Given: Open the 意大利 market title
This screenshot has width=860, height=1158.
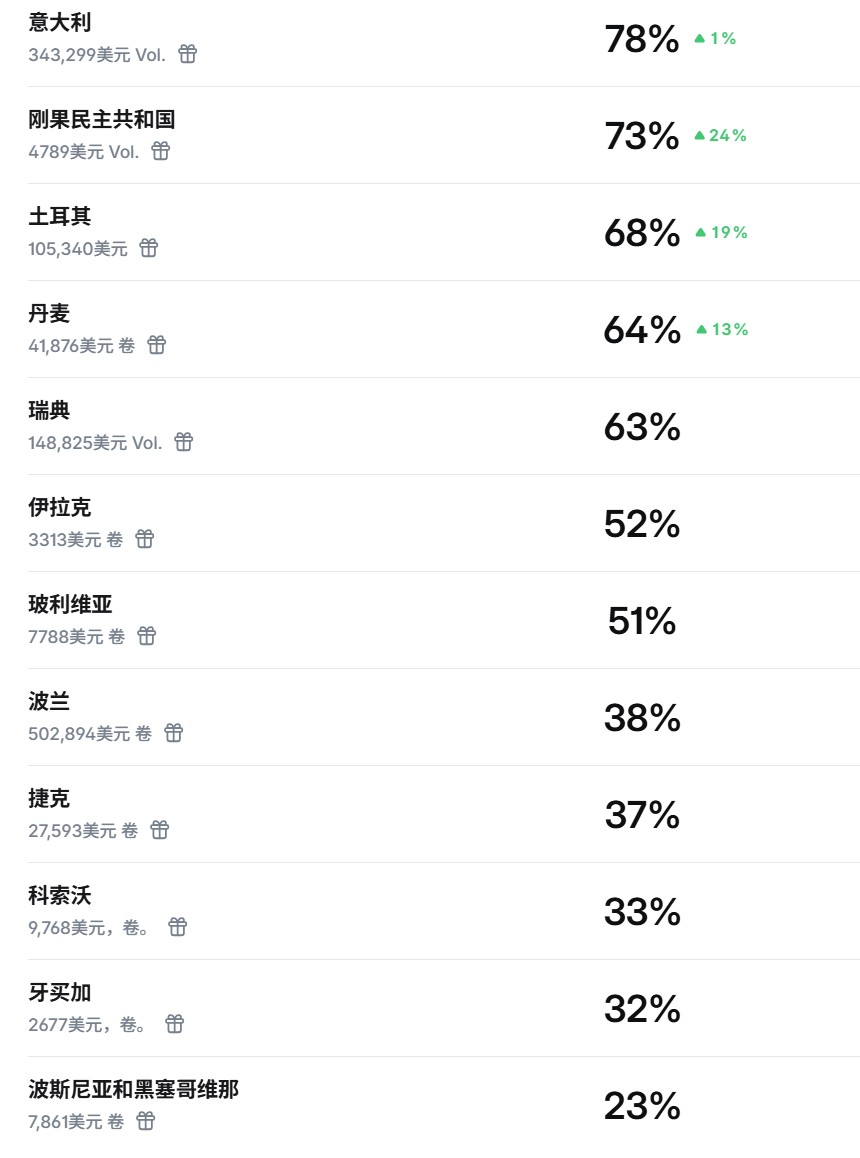Looking at the screenshot, I should [60, 22].
